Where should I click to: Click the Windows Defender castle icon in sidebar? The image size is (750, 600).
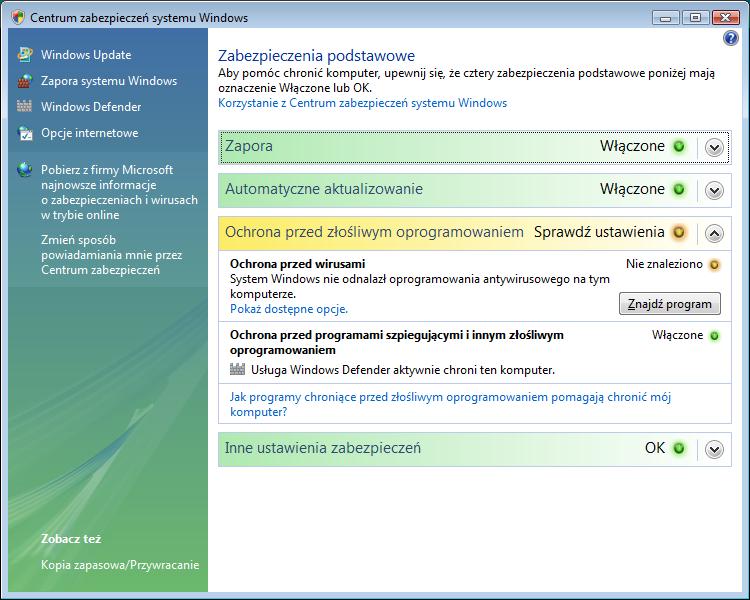(x=24, y=106)
